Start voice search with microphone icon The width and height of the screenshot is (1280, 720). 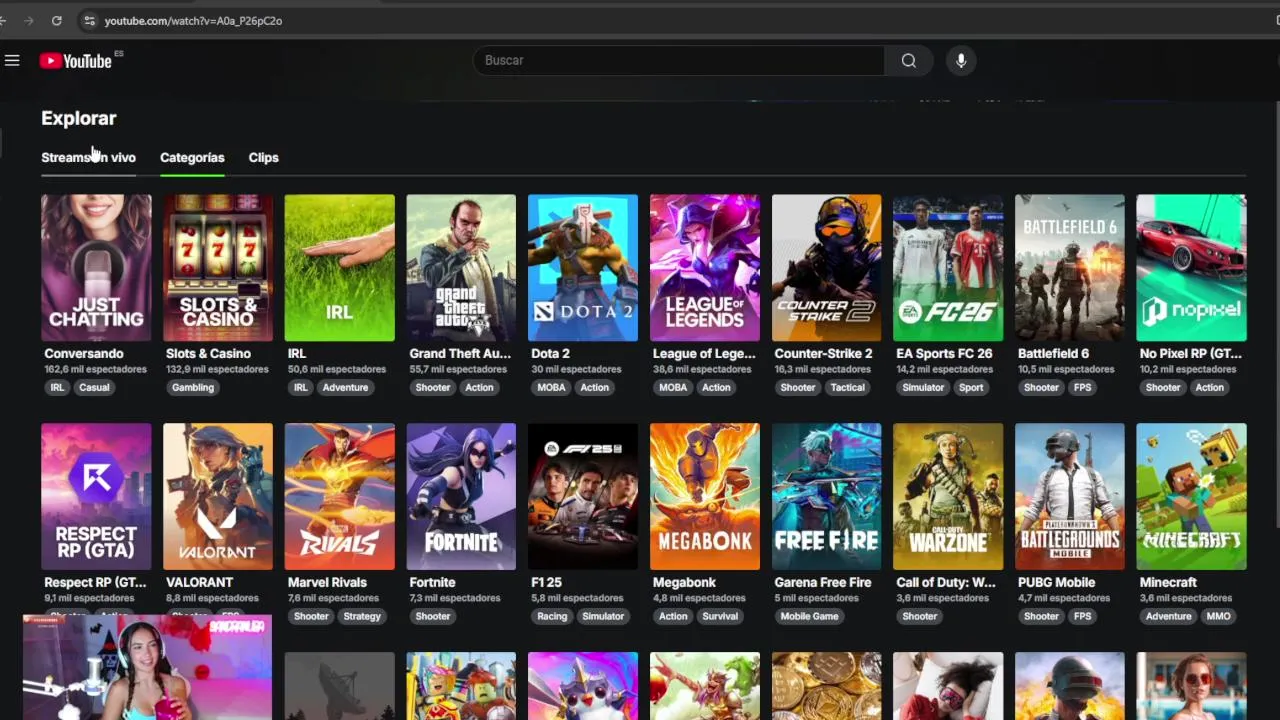point(961,61)
